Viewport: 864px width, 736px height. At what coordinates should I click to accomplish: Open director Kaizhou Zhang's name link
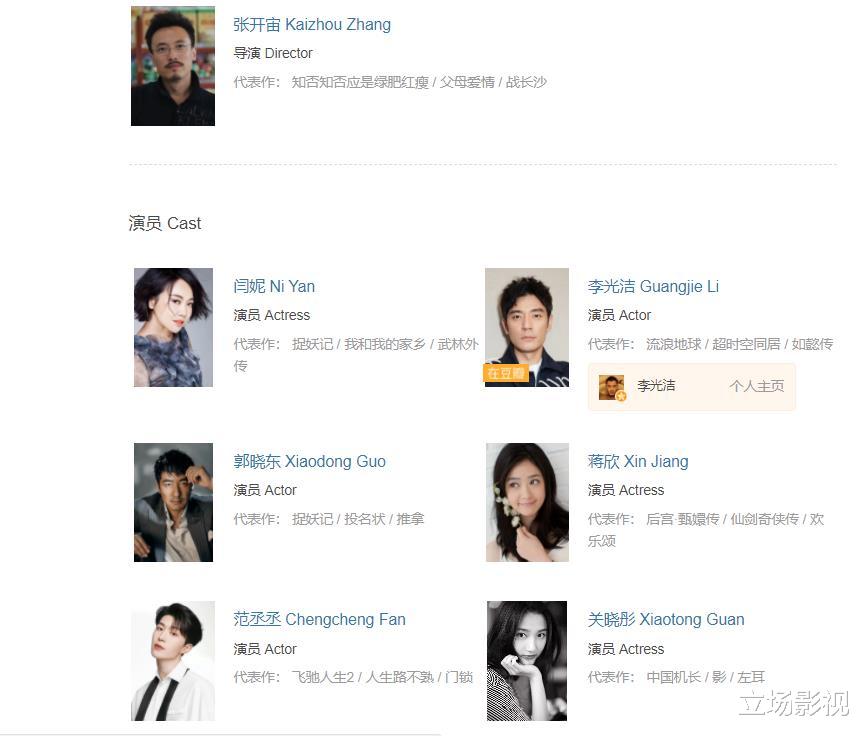[x=312, y=25]
